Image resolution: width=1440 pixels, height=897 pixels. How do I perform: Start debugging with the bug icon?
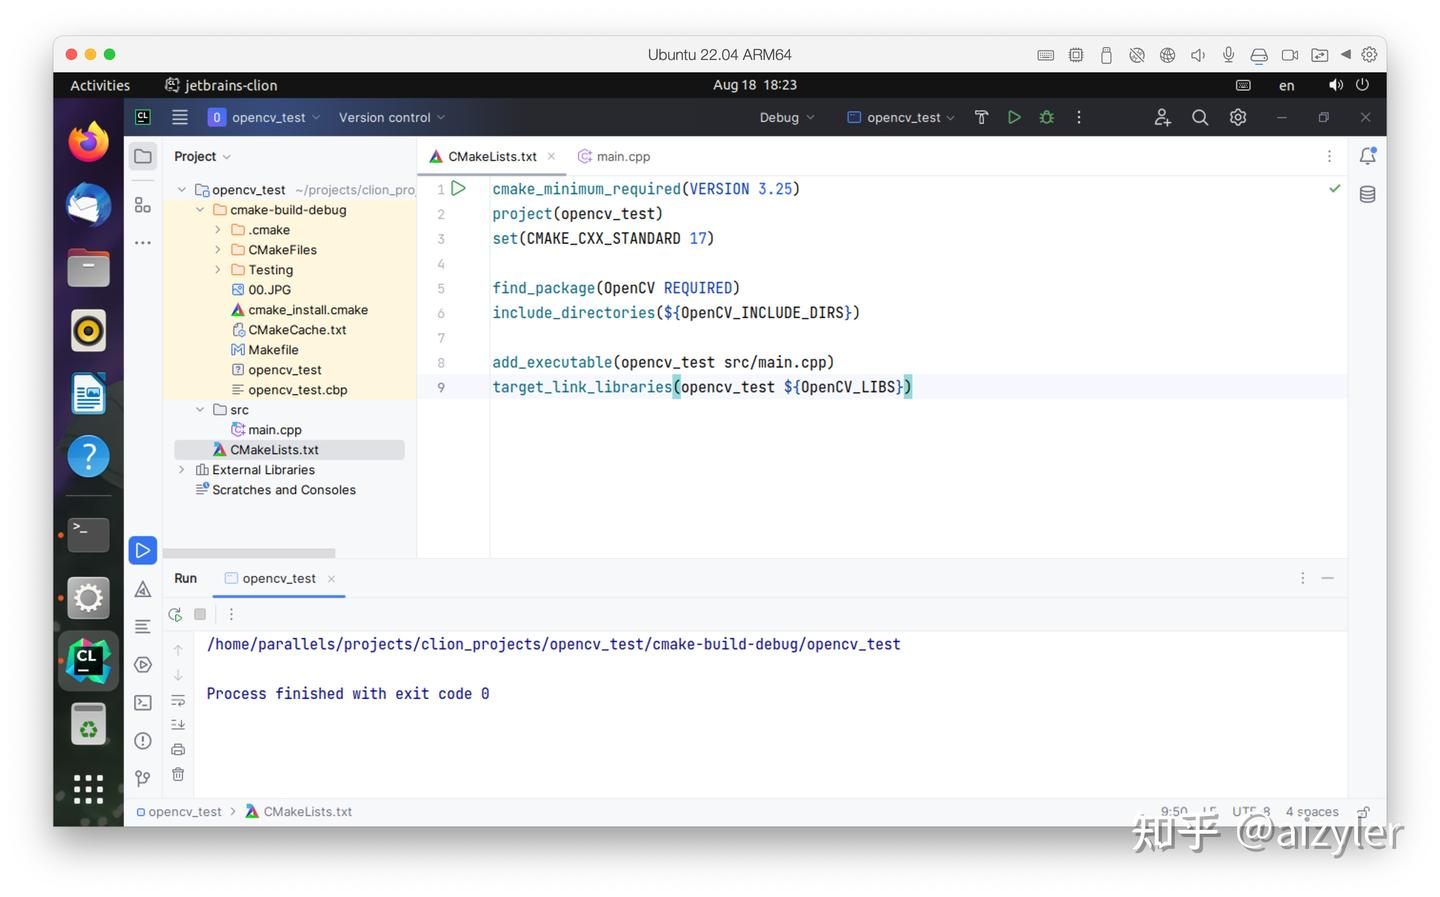(x=1046, y=117)
